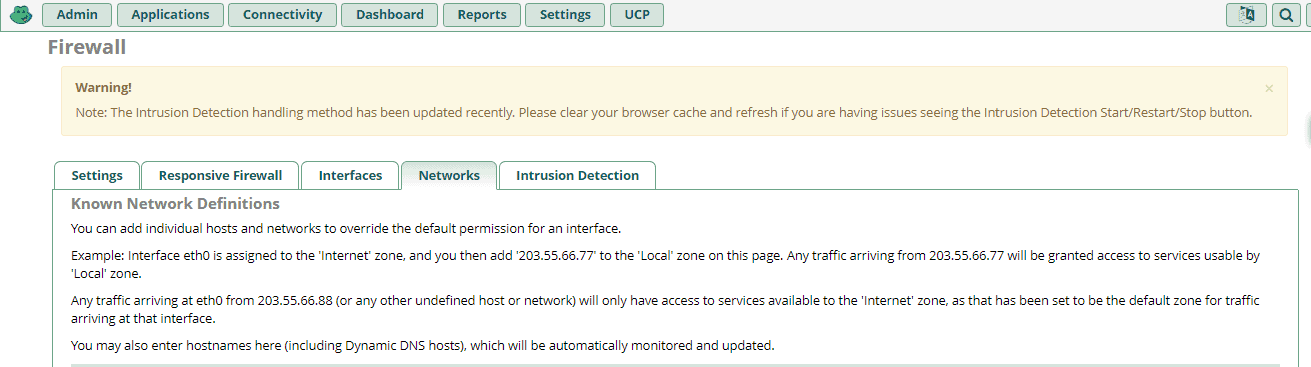Open the Interfaces tab
Viewport: 1311px width, 367px height.
click(x=350, y=175)
